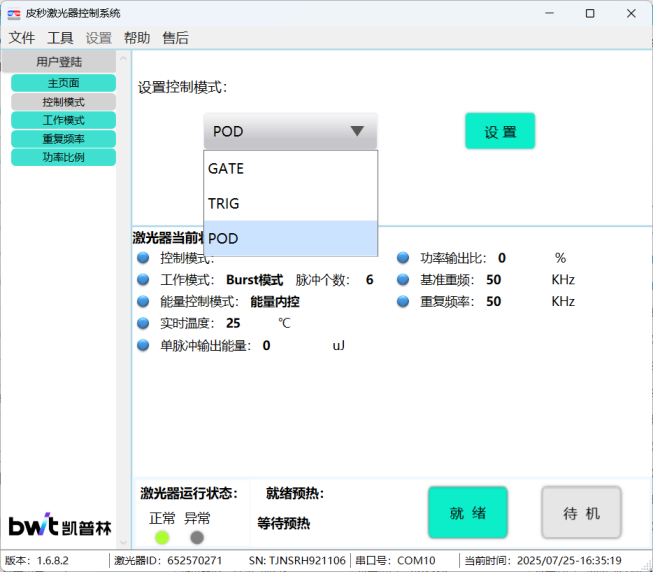Open the 工具 menu
Image resolution: width=653 pixels, height=572 pixels.
coord(60,38)
